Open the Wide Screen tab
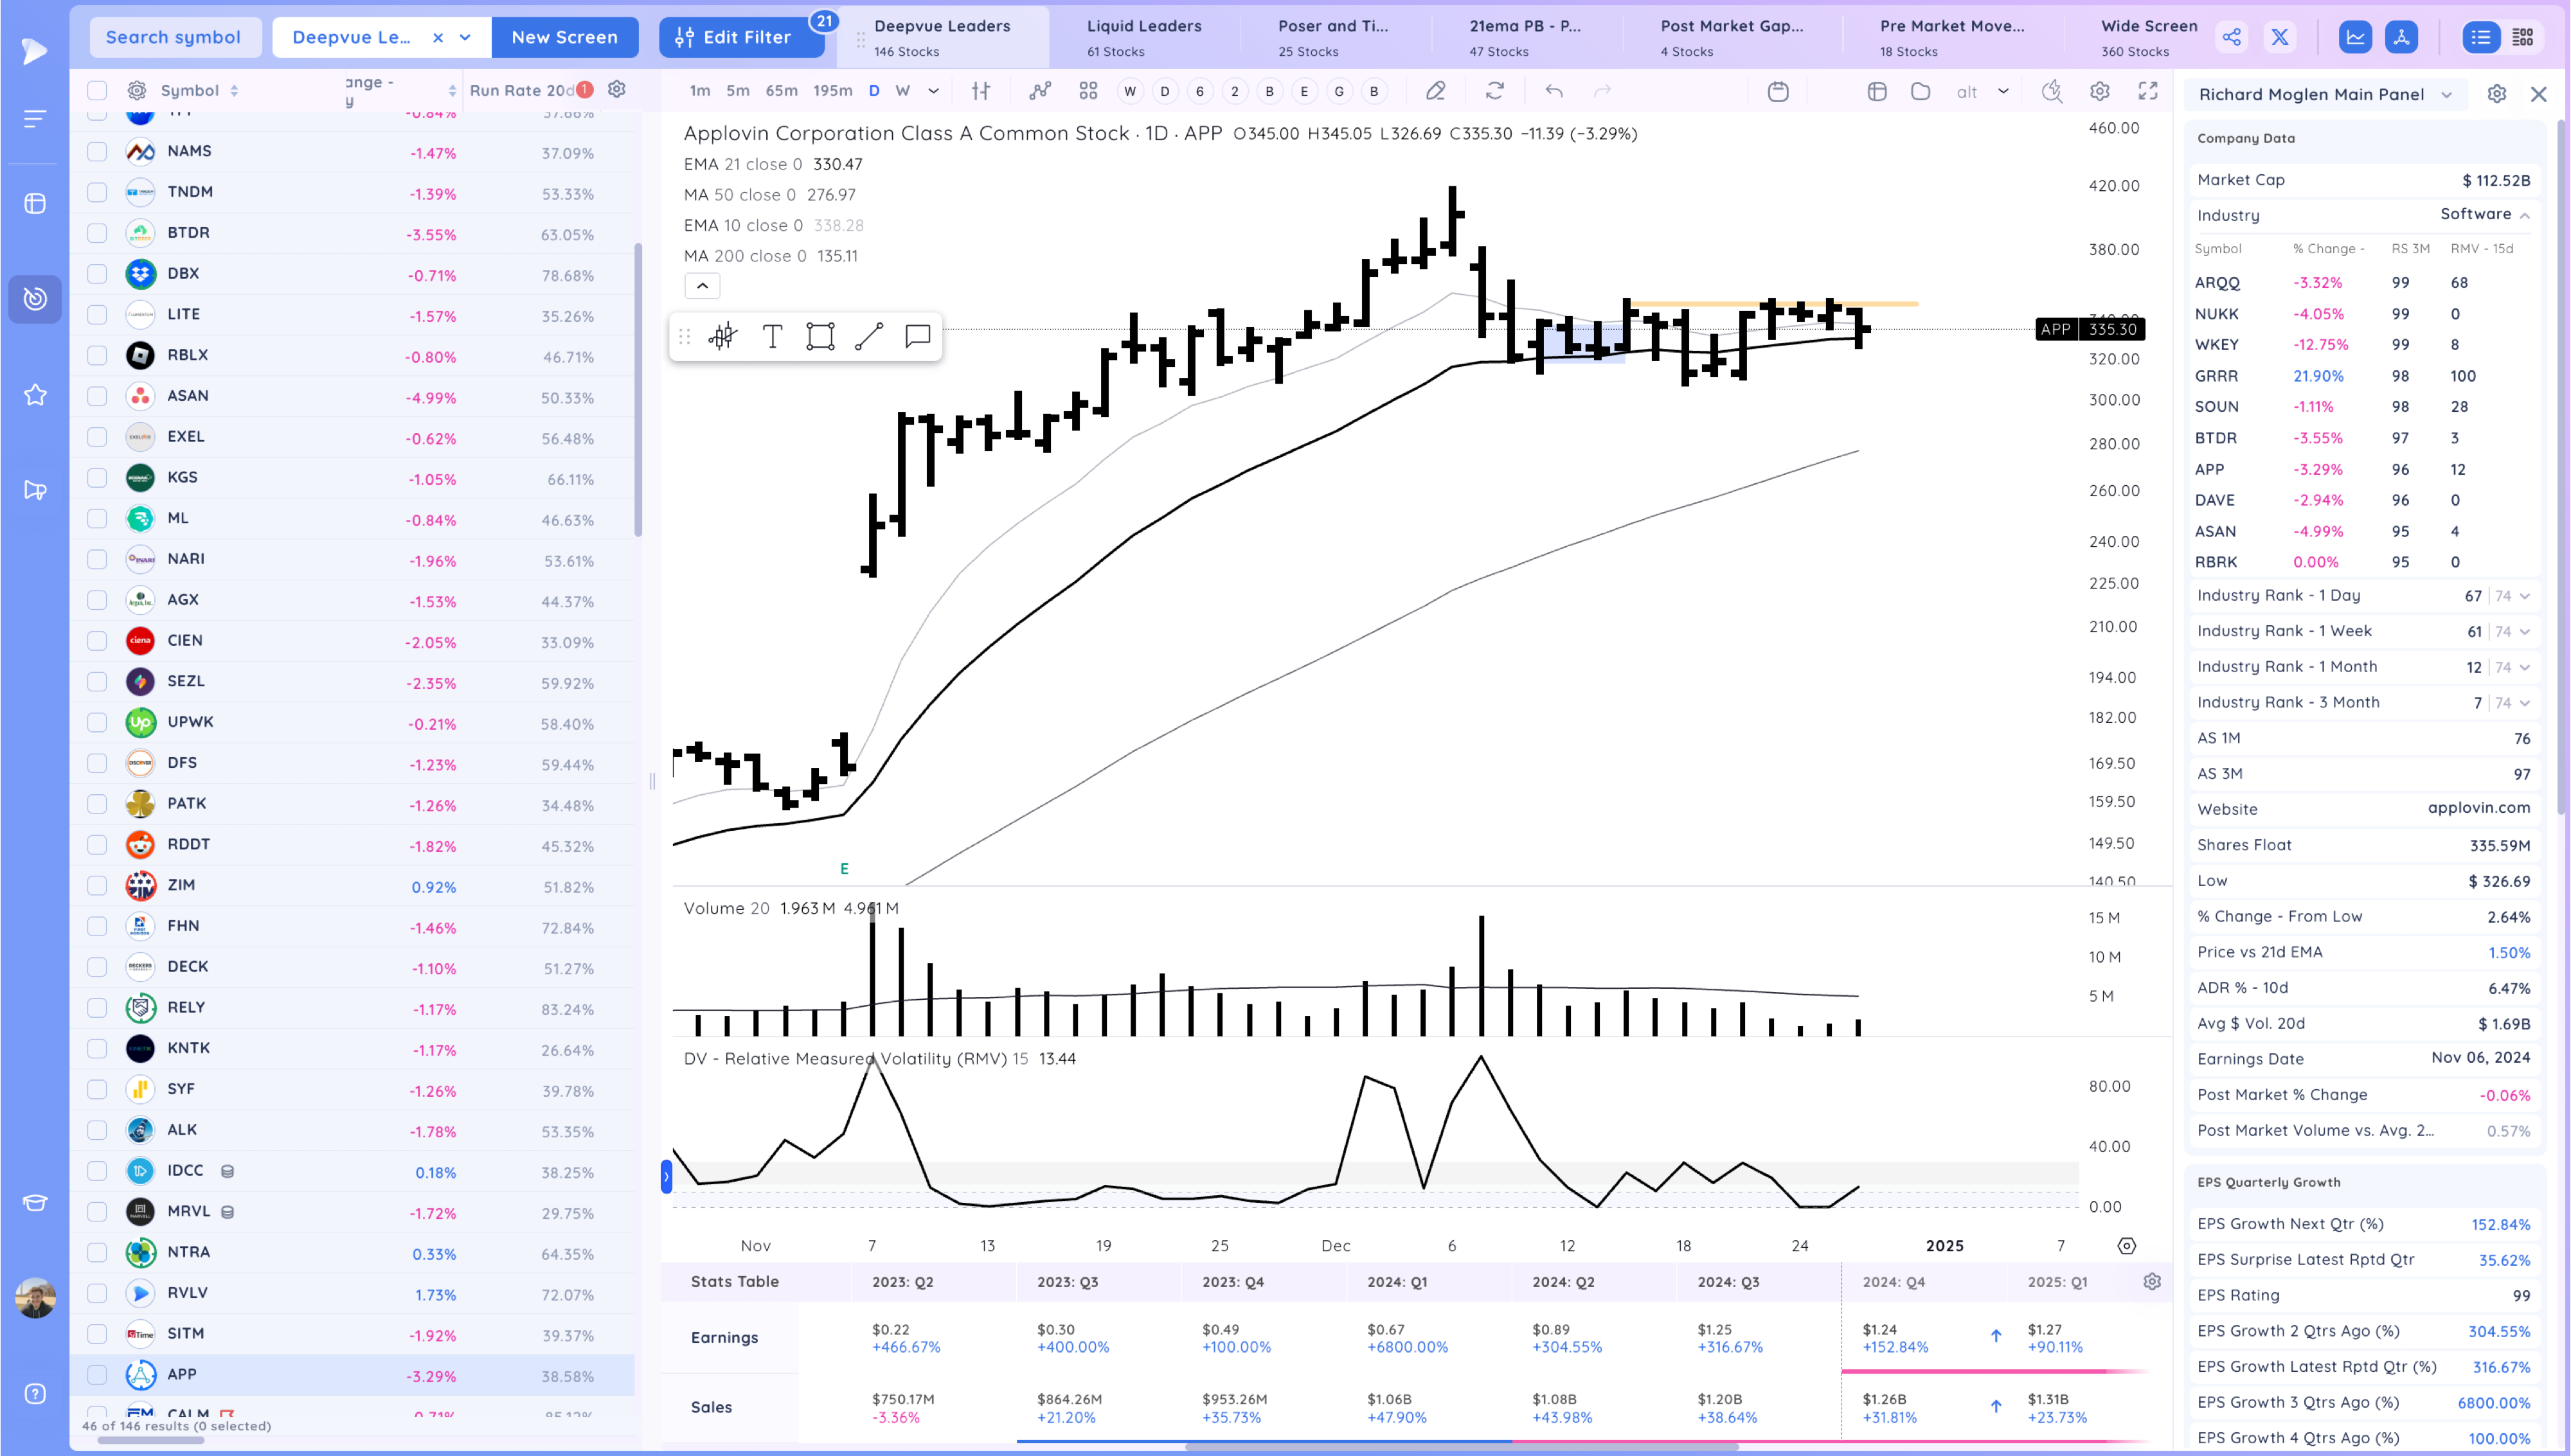The height and width of the screenshot is (1456, 2571). [2148, 37]
